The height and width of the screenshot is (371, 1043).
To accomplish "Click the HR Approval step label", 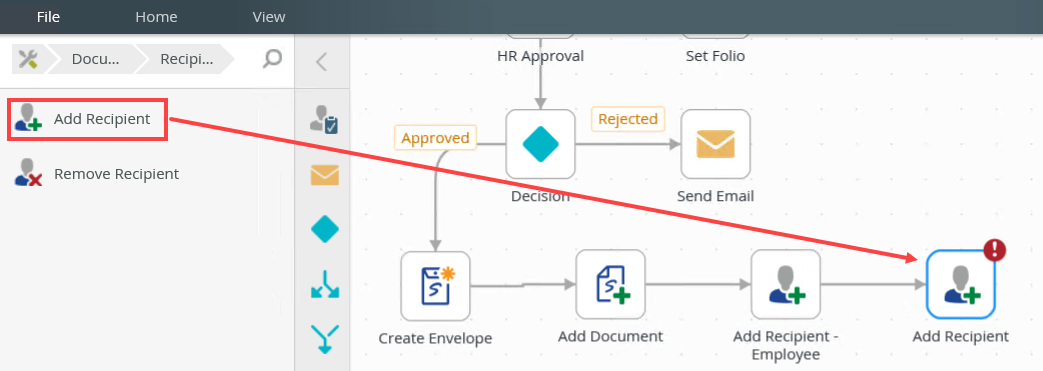I will (540, 56).
